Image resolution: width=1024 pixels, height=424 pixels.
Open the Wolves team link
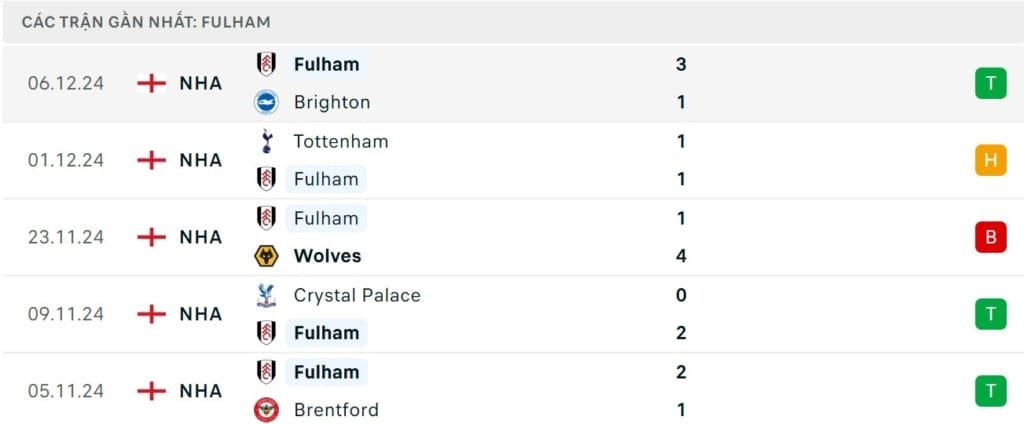[327, 256]
